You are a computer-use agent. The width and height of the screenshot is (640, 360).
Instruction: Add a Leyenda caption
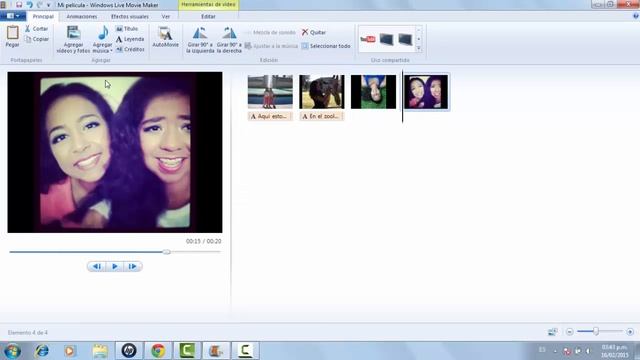click(x=130, y=39)
